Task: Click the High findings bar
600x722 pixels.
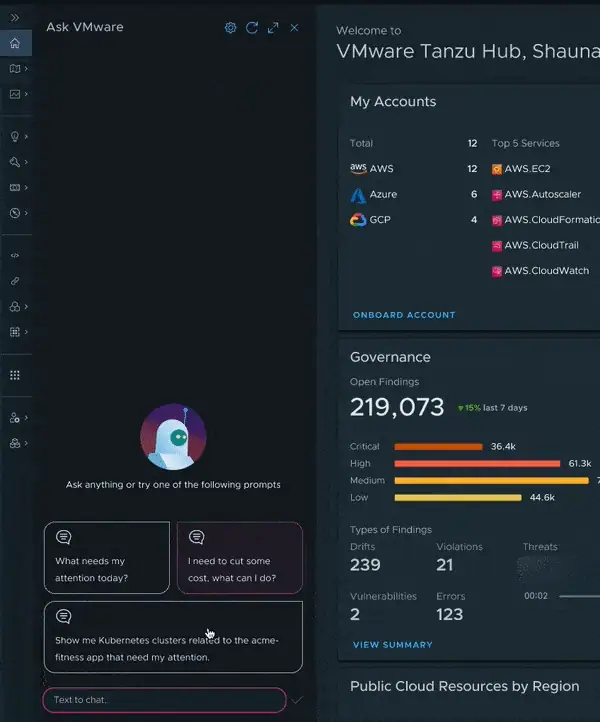Action: pyautogui.click(x=477, y=464)
